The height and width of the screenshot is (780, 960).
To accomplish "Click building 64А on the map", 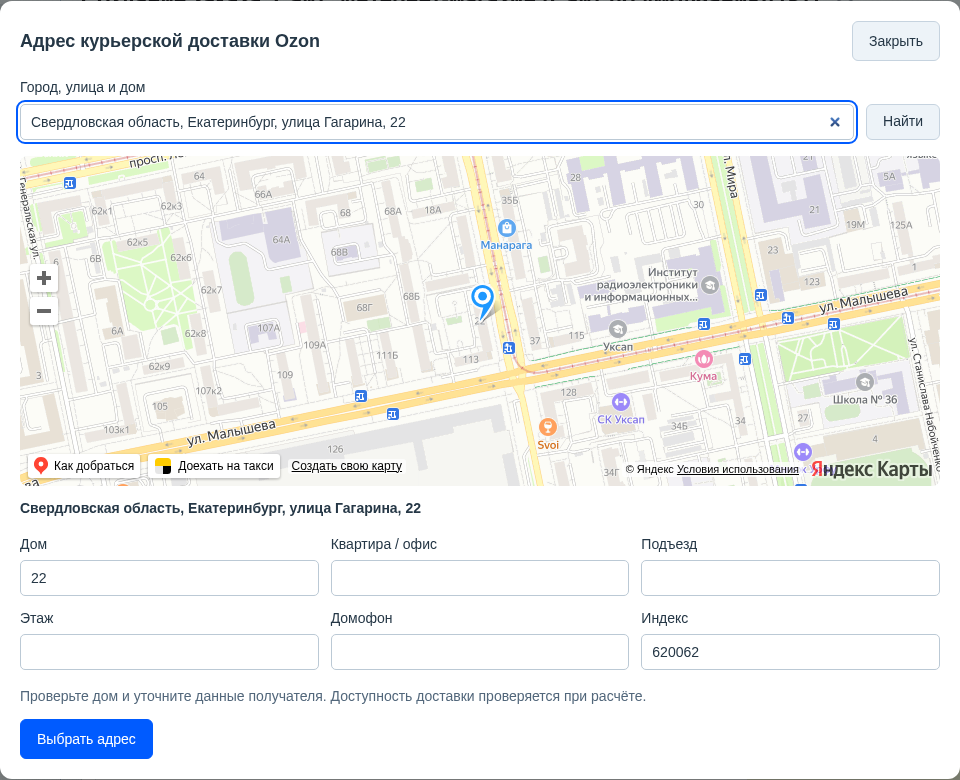I will [x=281, y=239].
